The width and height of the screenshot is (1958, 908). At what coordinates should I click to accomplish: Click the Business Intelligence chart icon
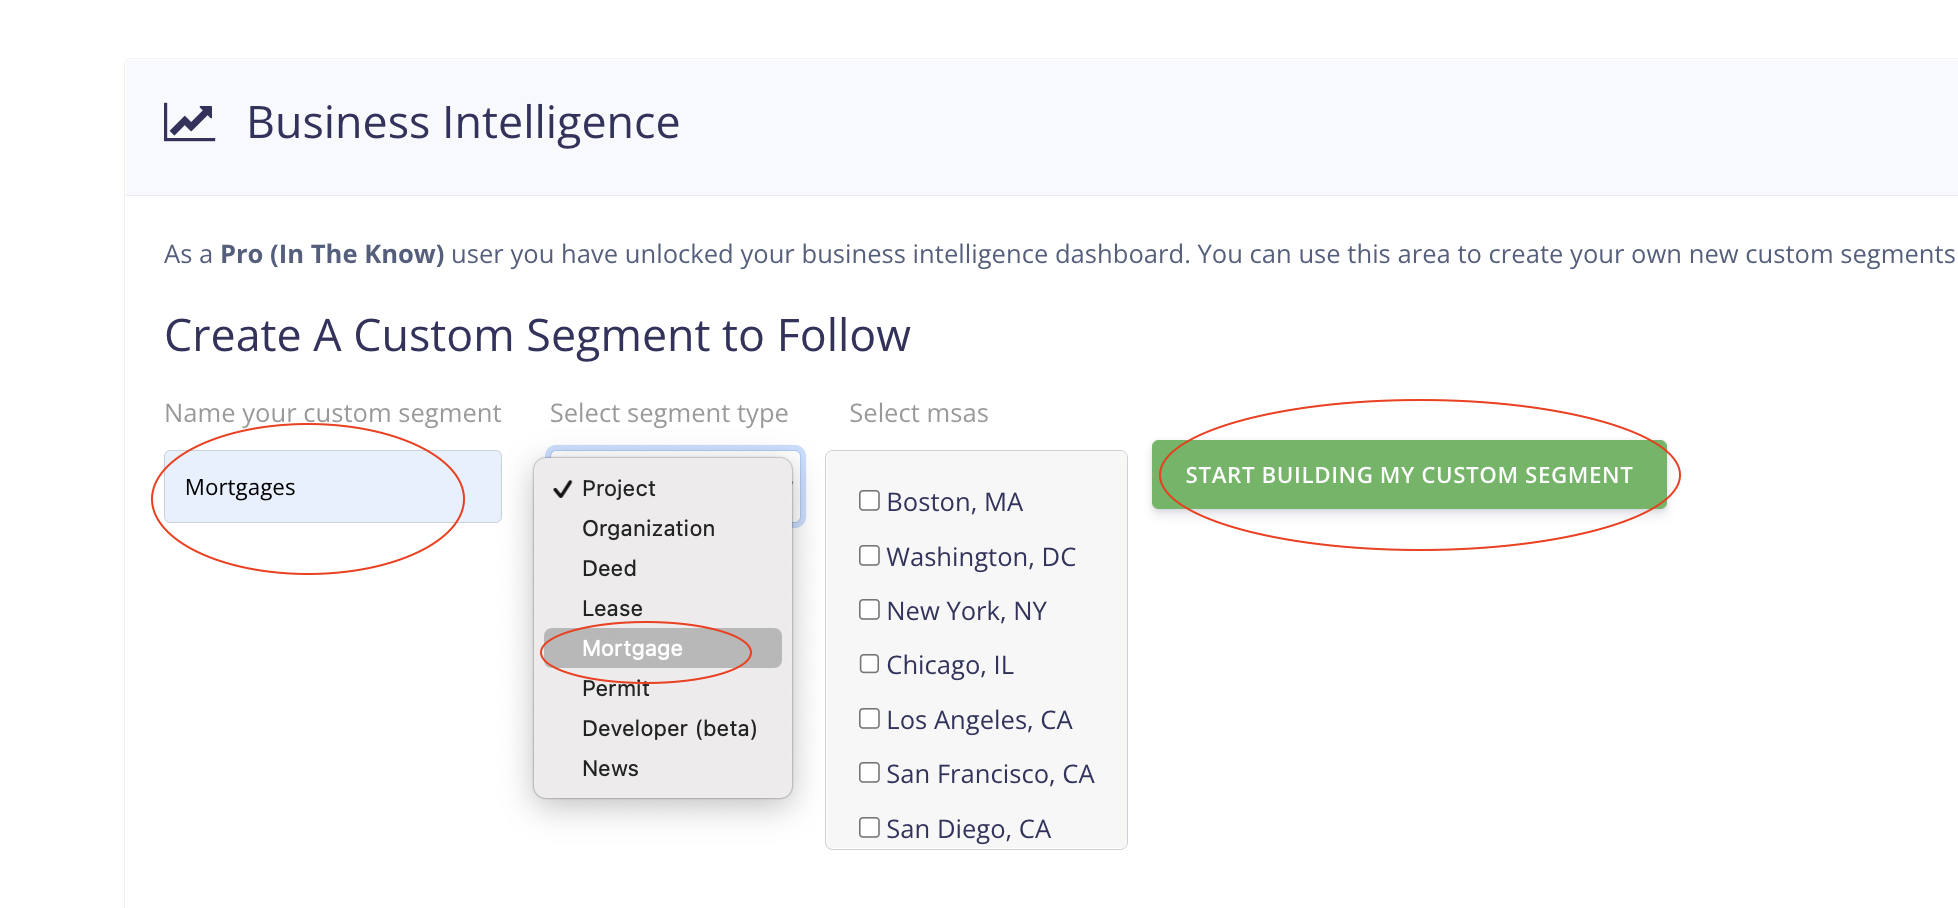pyautogui.click(x=189, y=123)
